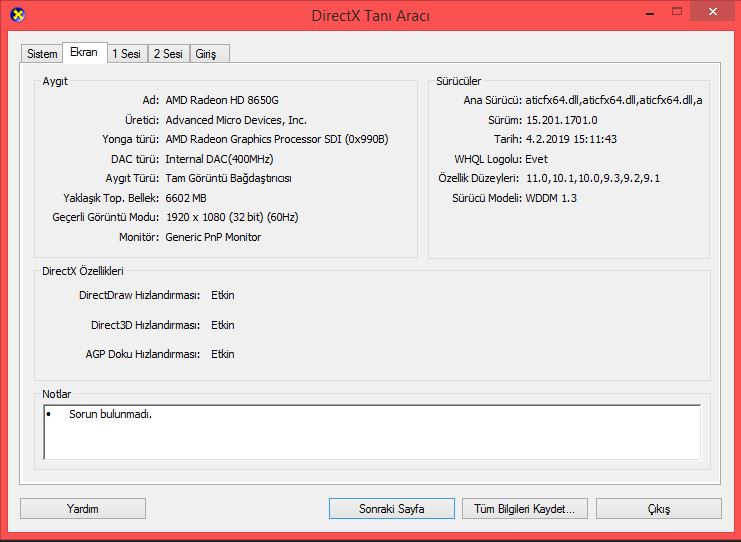Click the feature levels 11.0,10.1 value
This screenshot has width=741, height=542.
(x=593, y=178)
